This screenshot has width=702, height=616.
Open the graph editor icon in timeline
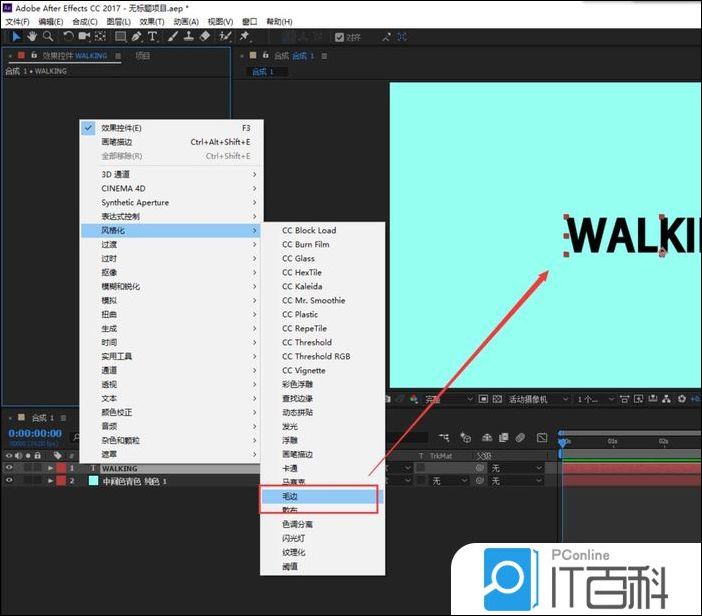542,437
